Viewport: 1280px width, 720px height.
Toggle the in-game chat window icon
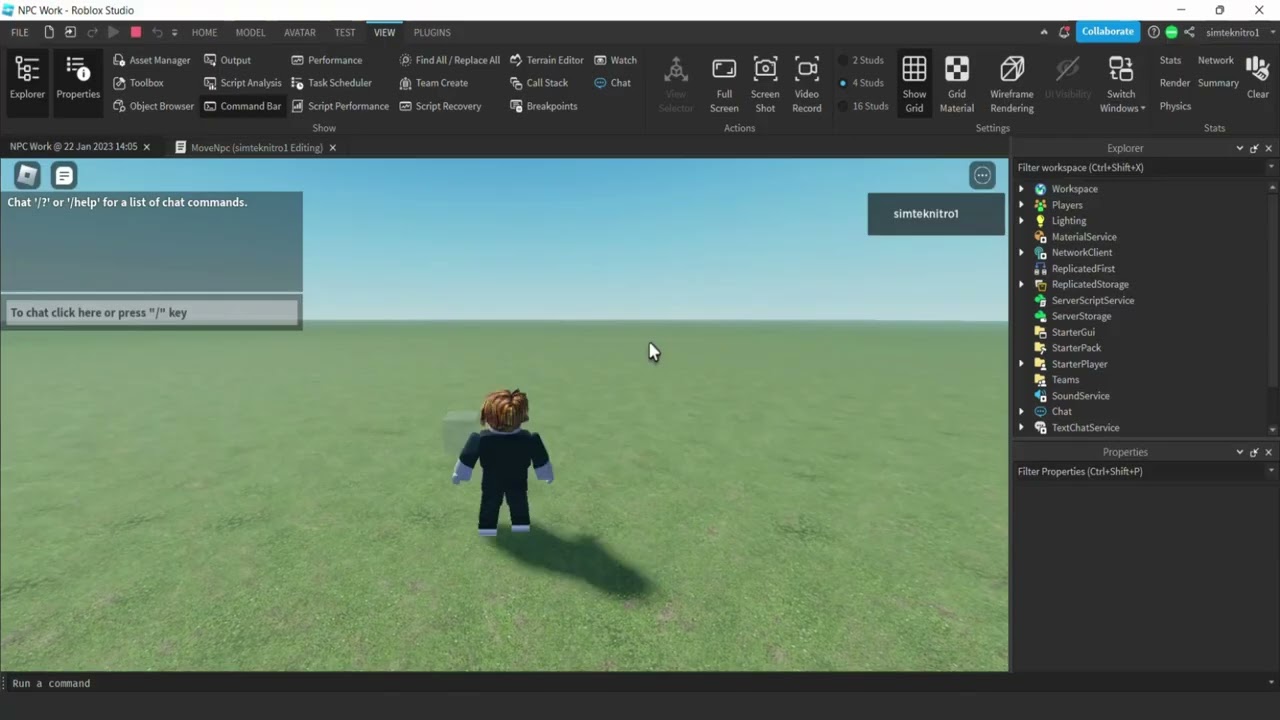[x=64, y=176]
